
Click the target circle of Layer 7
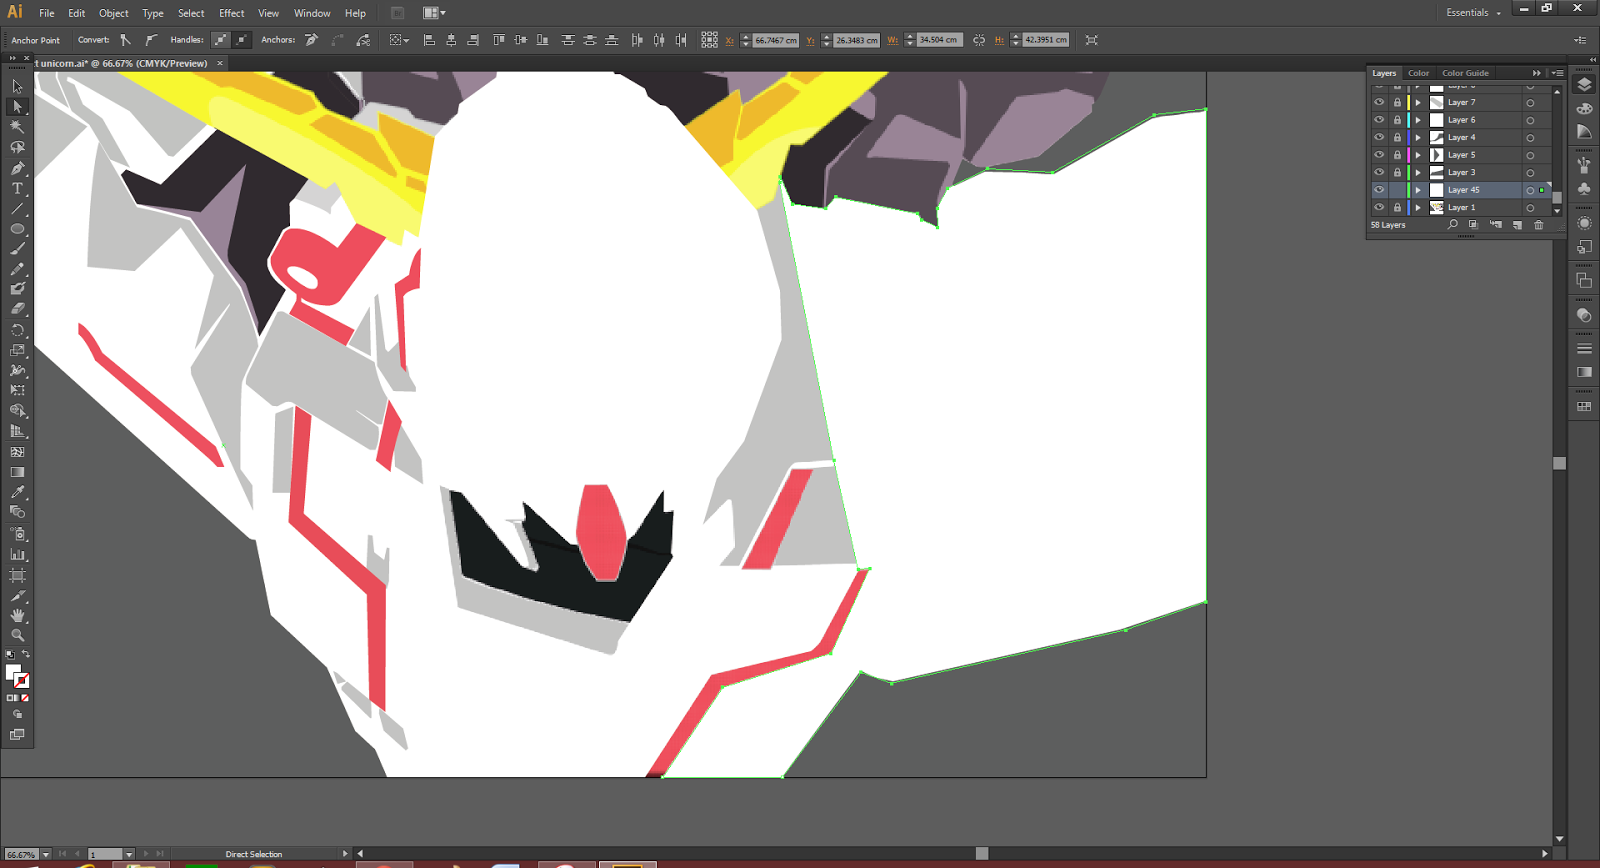1530,103
